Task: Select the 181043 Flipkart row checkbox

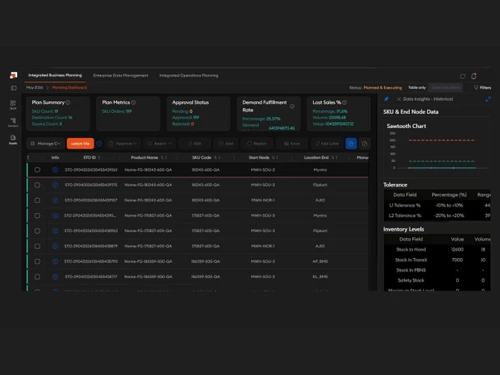Action: pos(37,185)
